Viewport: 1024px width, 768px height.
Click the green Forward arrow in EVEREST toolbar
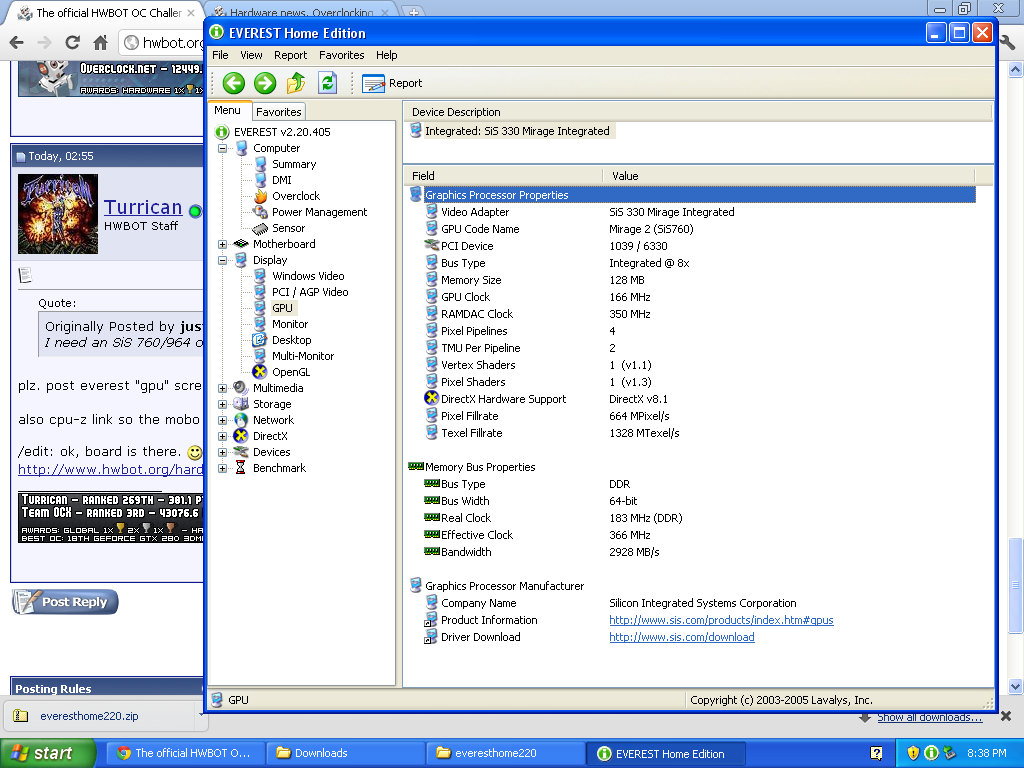click(x=265, y=83)
